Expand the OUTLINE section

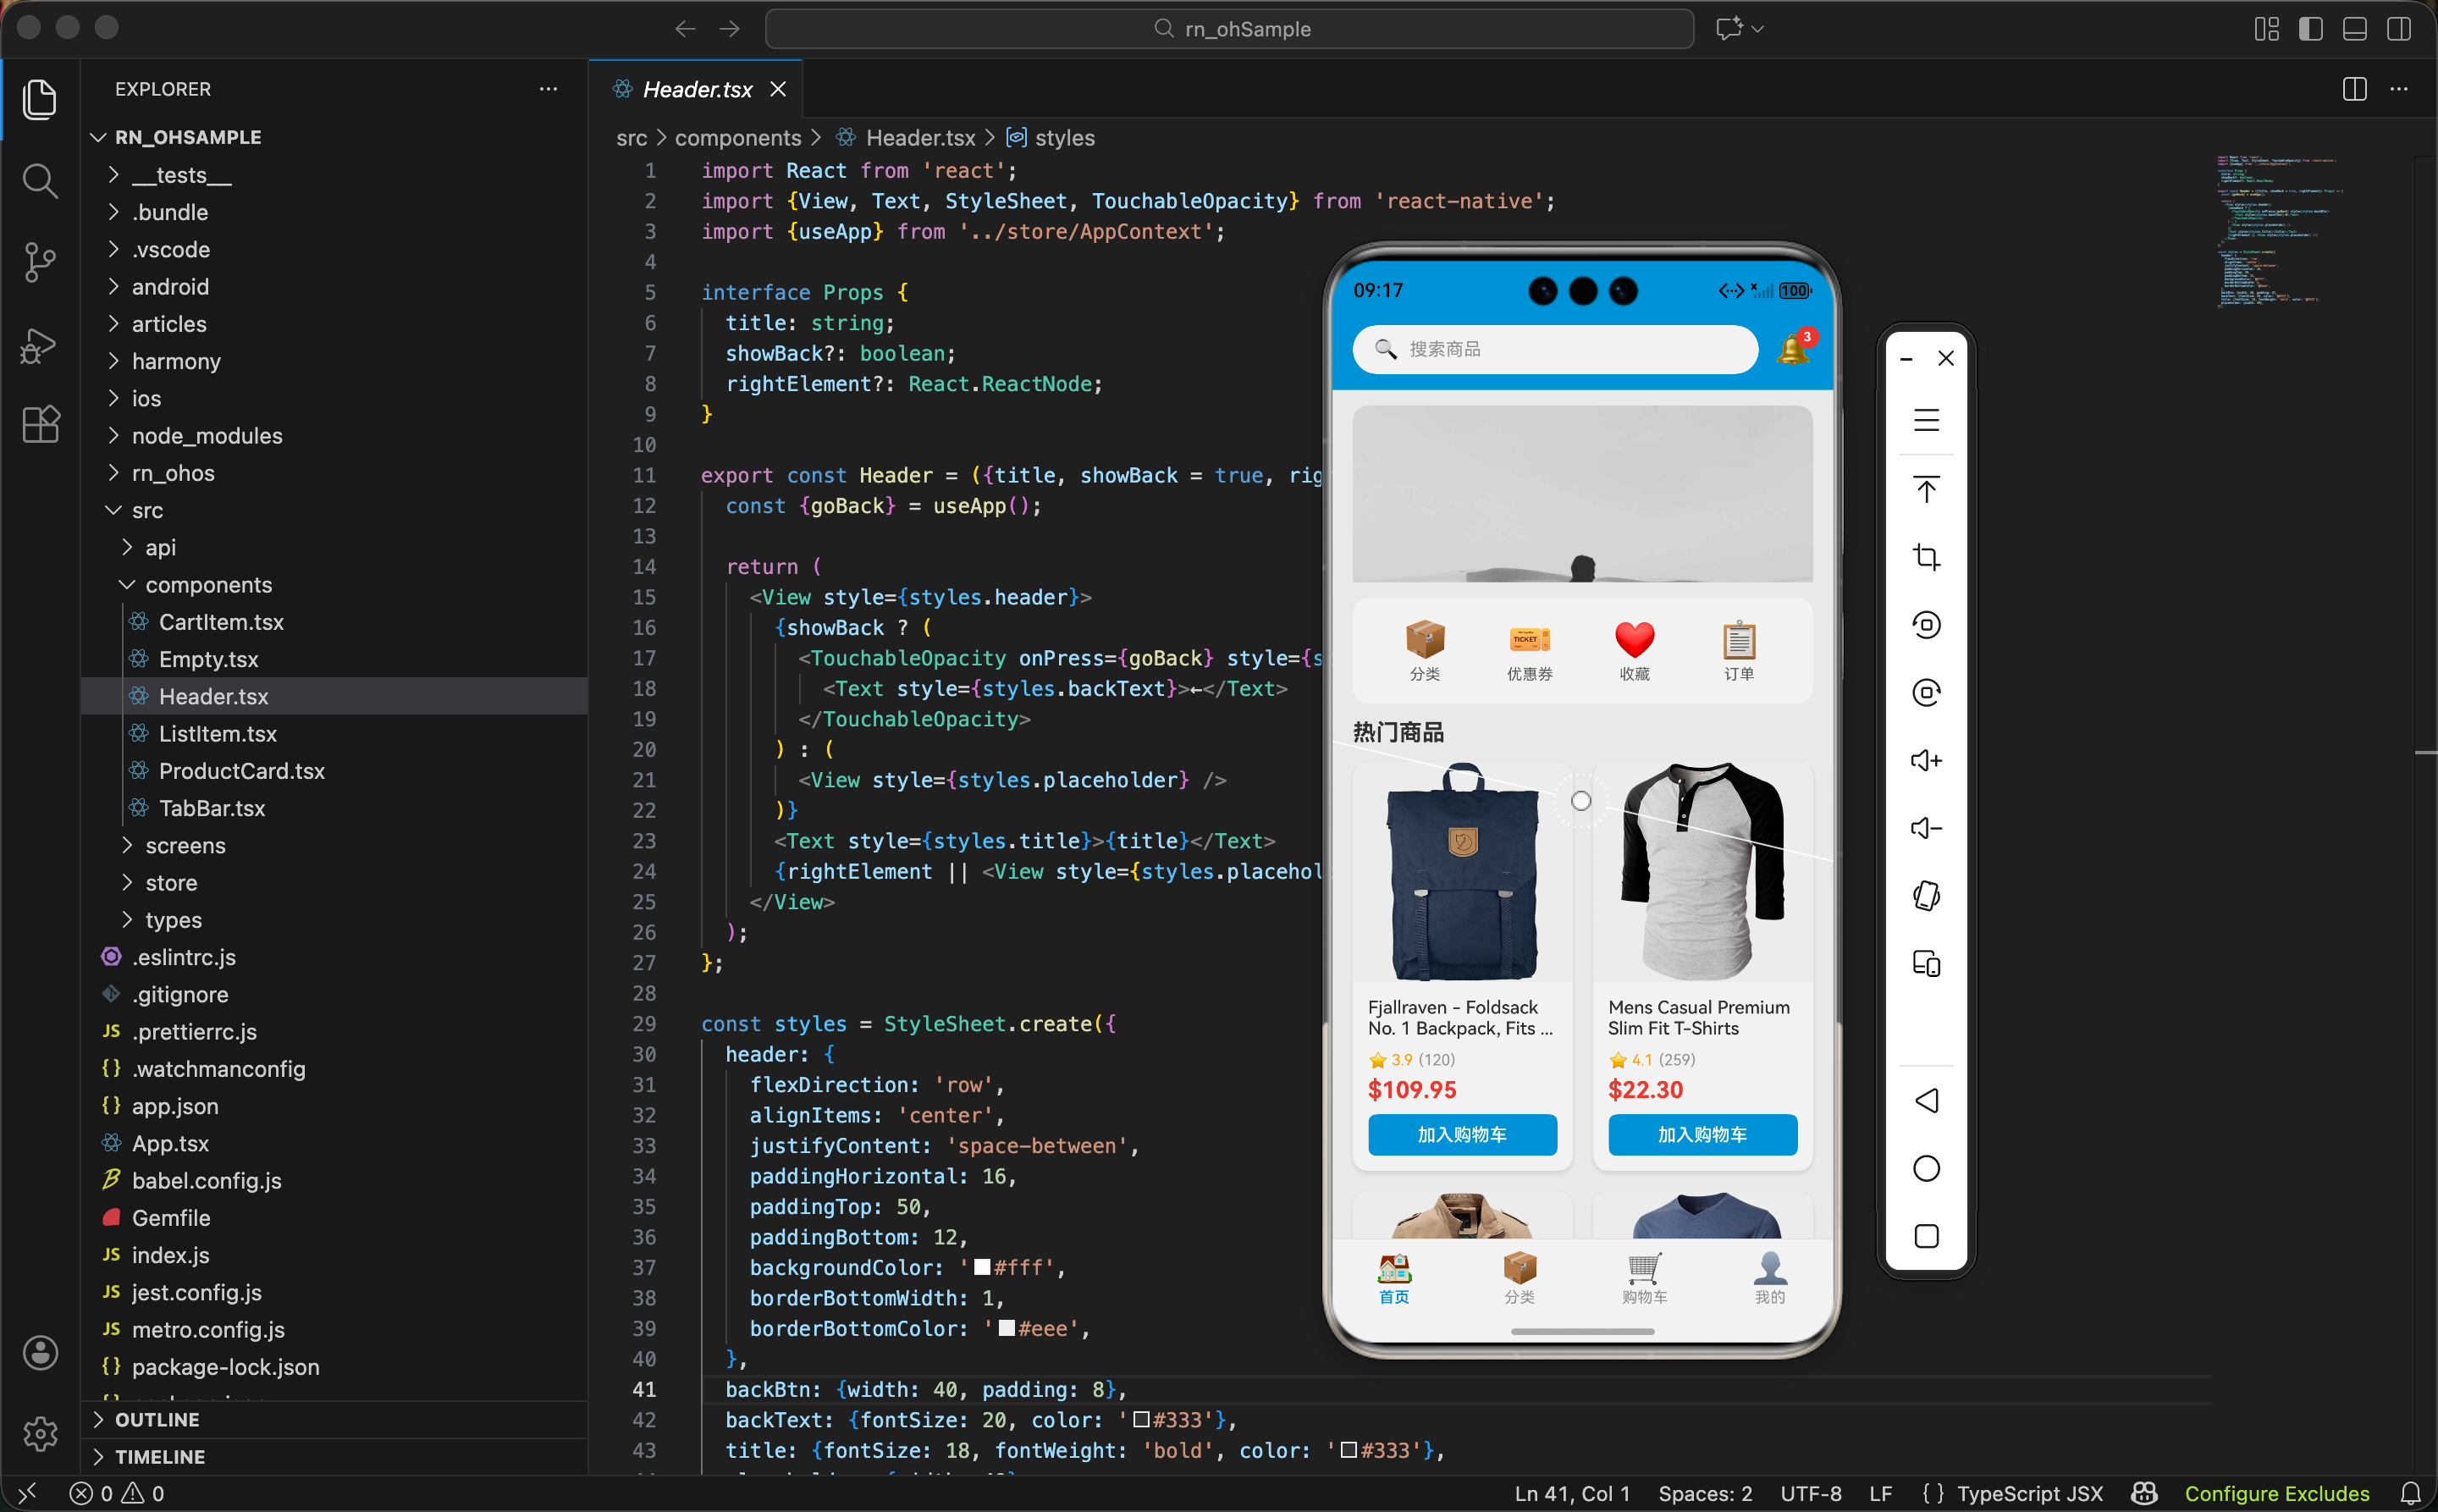tap(157, 1420)
